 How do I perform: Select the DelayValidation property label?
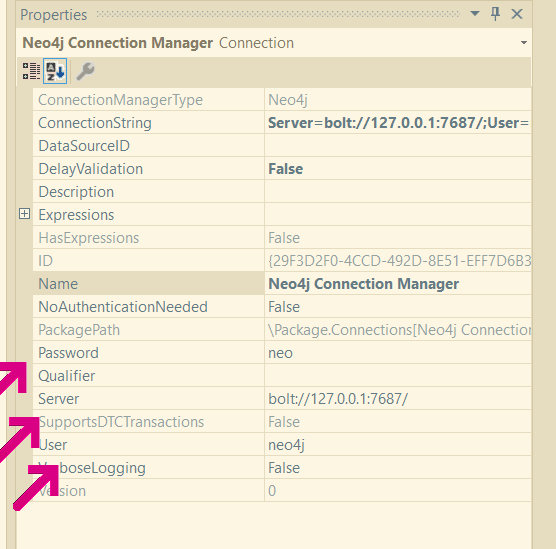pyautogui.click(x=90, y=169)
